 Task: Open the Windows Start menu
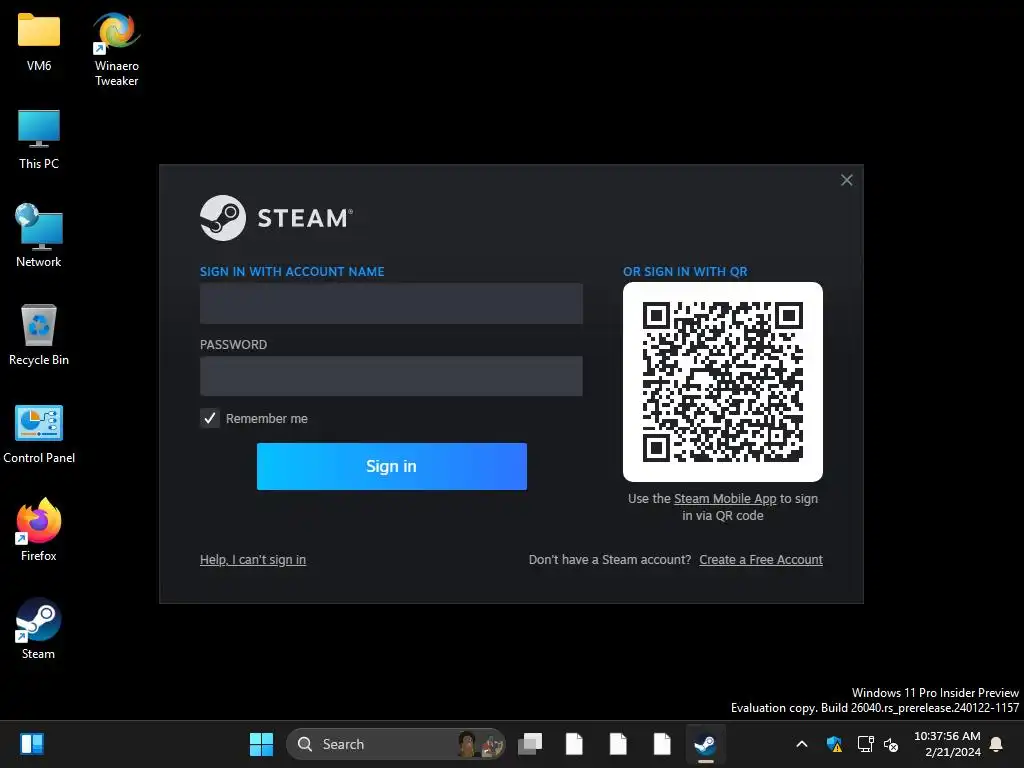[261, 744]
